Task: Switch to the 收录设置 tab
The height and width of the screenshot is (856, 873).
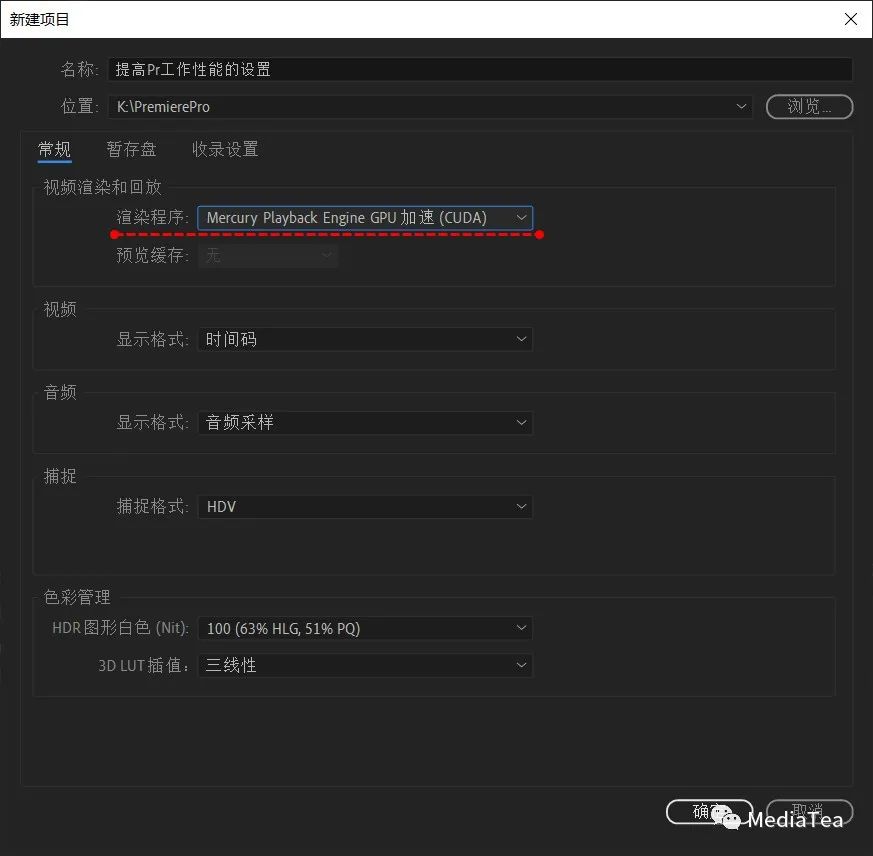Action: (225, 149)
